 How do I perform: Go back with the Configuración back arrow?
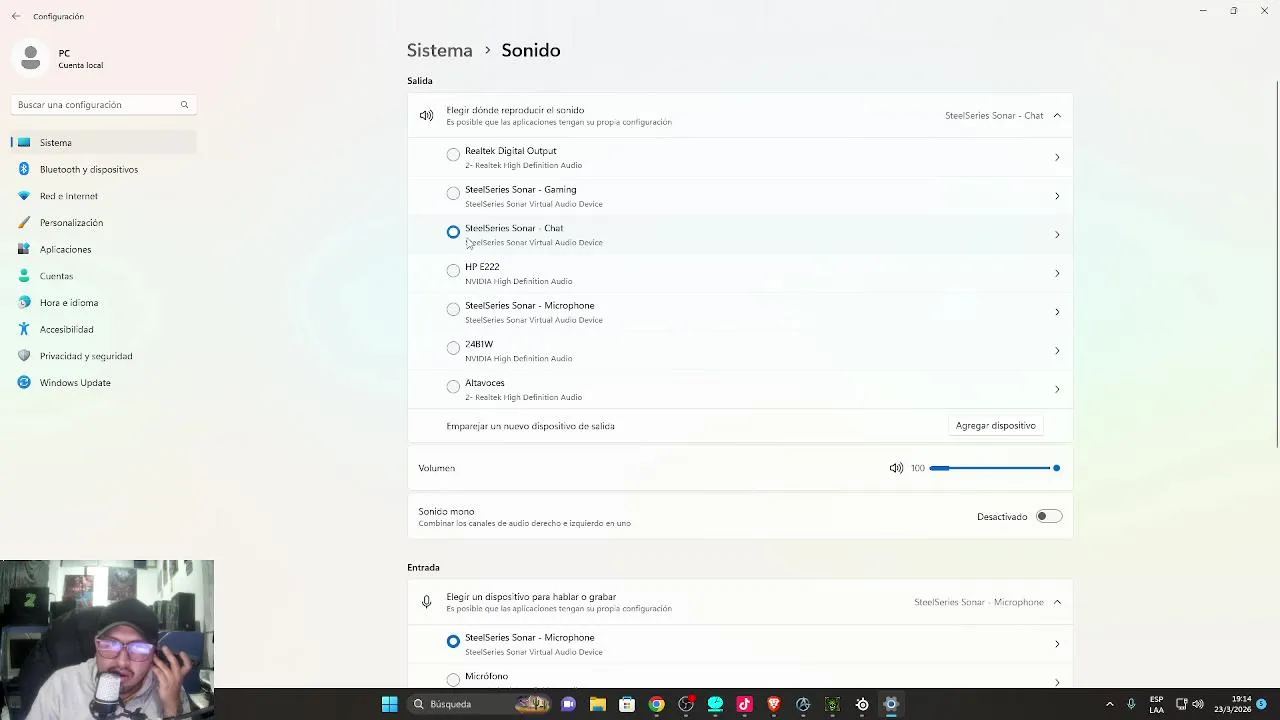point(16,16)
